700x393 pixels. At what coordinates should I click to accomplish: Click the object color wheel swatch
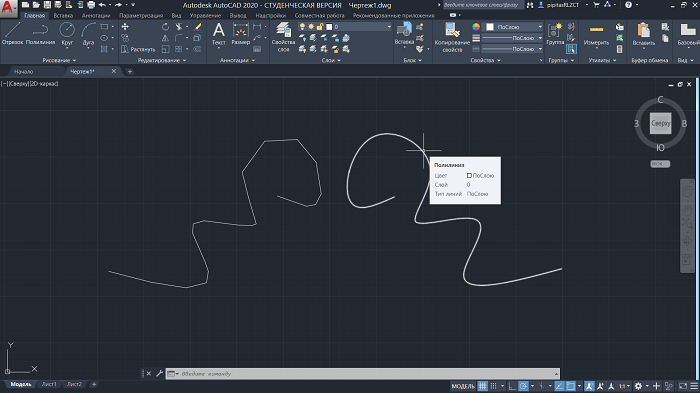(x=476, y=27)
